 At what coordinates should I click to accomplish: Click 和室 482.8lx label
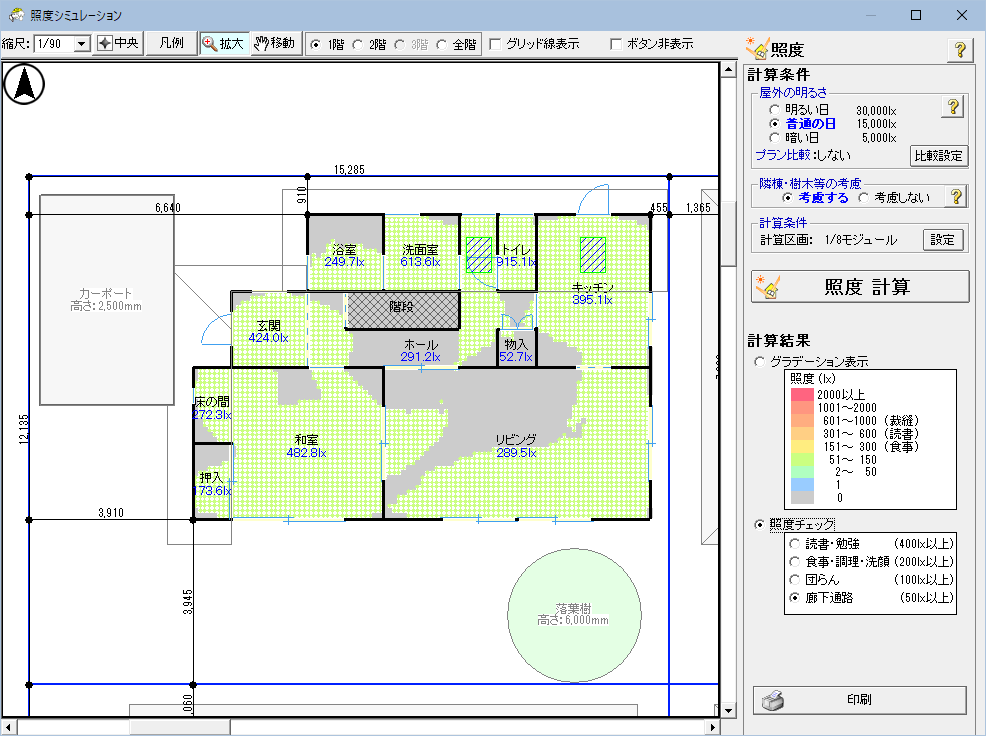[x=306, y=446]
